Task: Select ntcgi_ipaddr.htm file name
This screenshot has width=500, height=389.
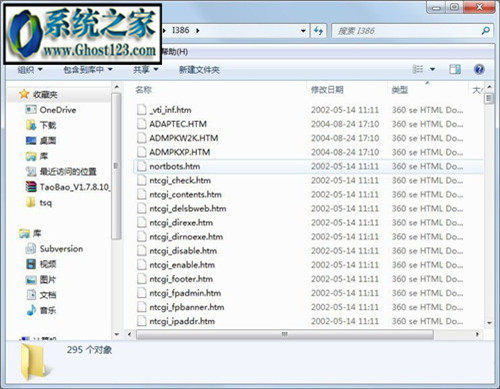Action: pyautogui.click(x=182, y=321)
